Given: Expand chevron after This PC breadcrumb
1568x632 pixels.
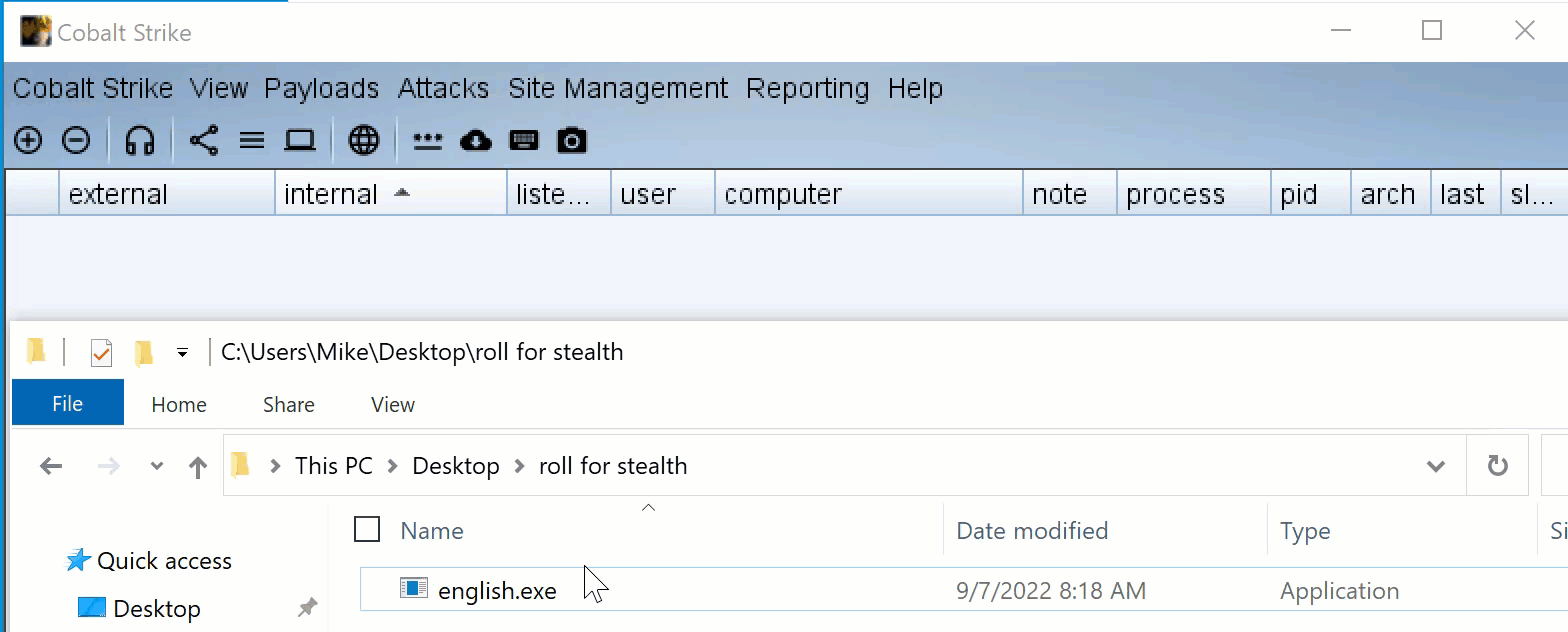Looking at the screenshot, I should (x=392, y=466).
